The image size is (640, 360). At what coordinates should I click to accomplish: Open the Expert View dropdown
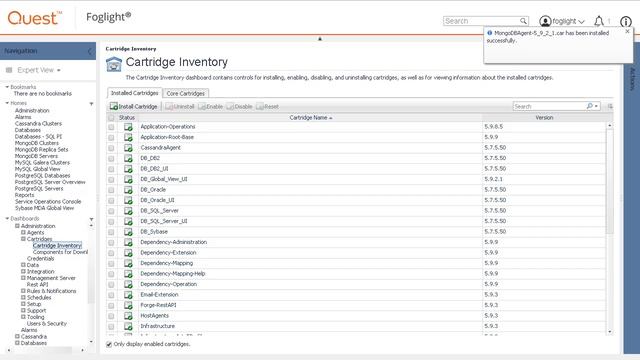pyautogui.click(x=39, y=70)
